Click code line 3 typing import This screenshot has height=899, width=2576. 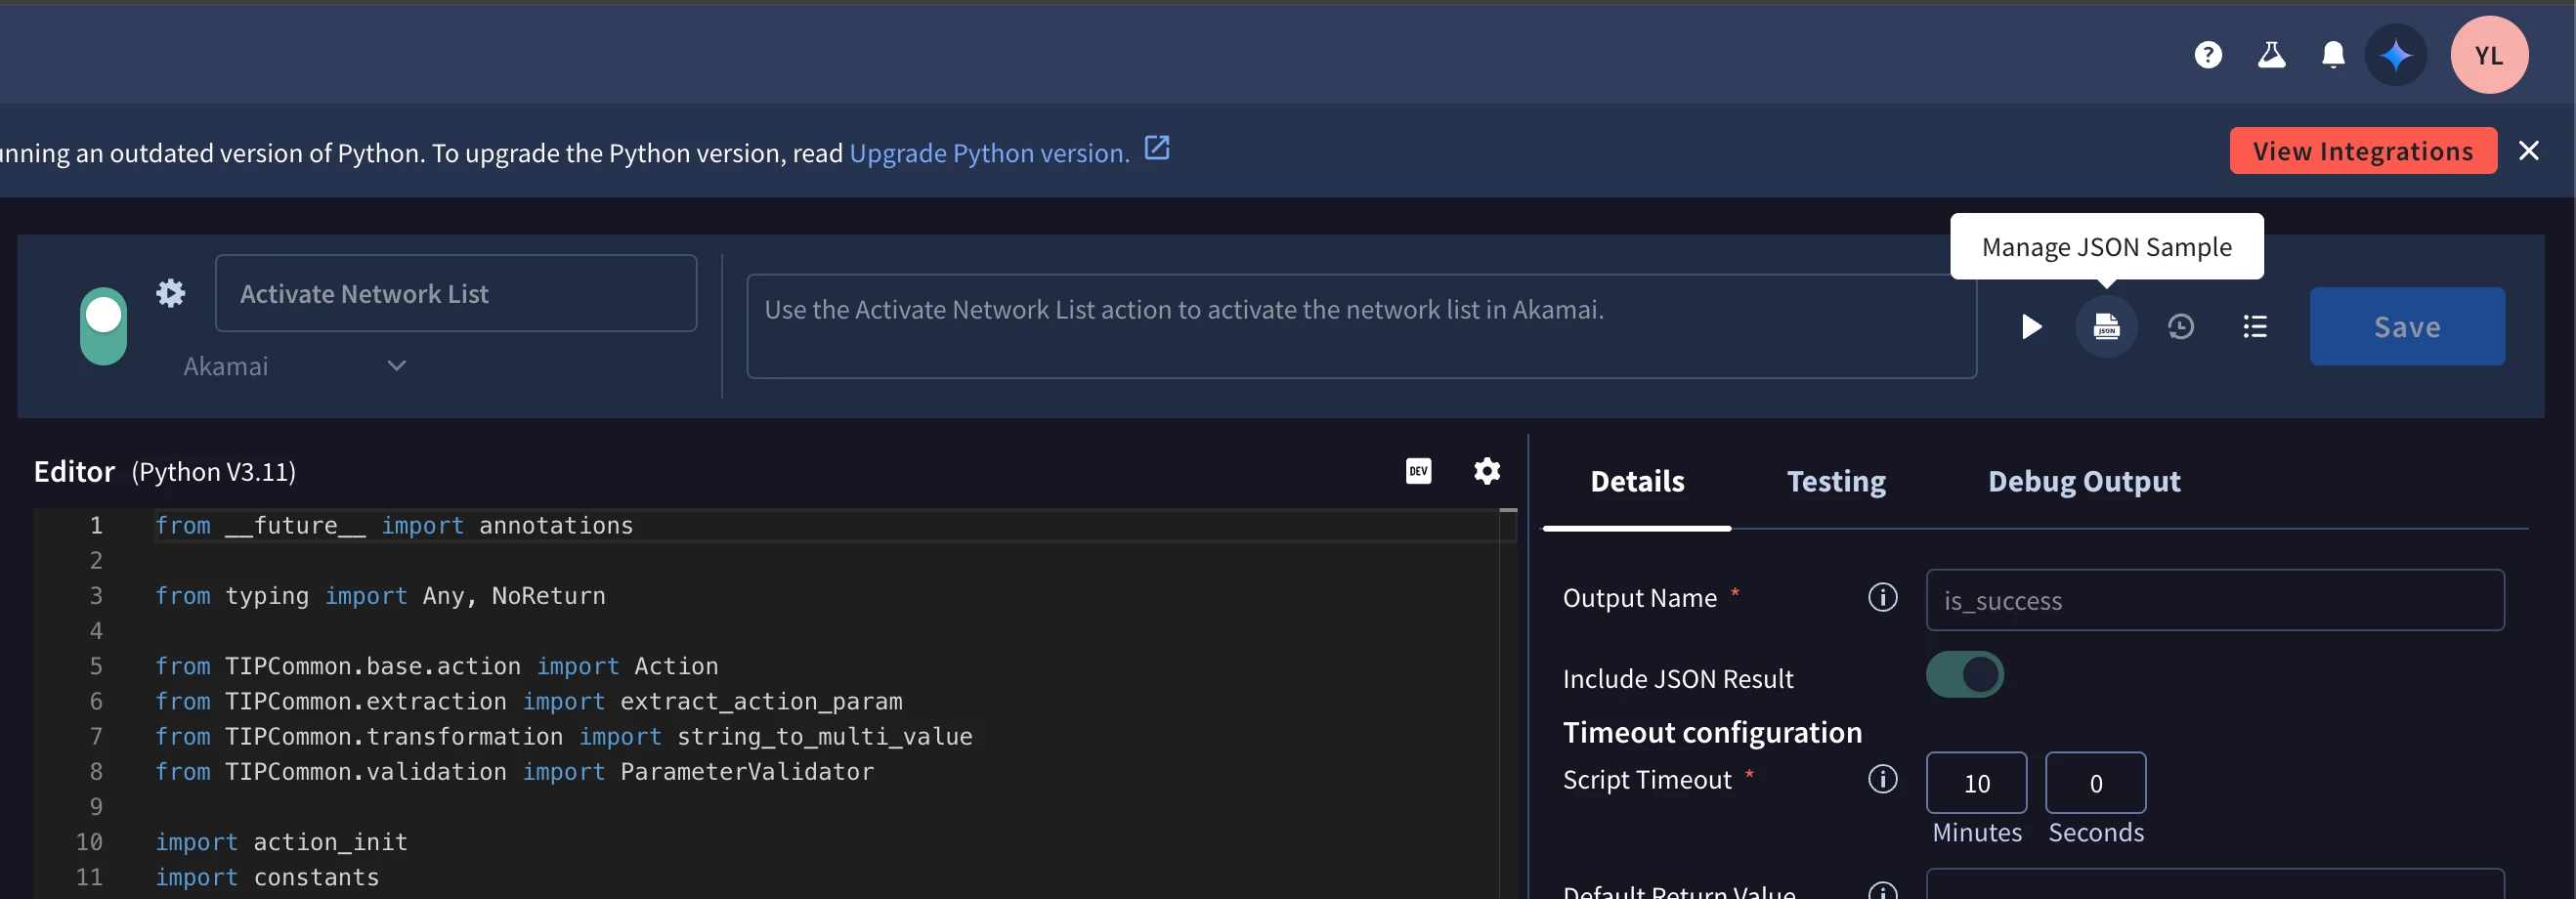tap(380, 596)
